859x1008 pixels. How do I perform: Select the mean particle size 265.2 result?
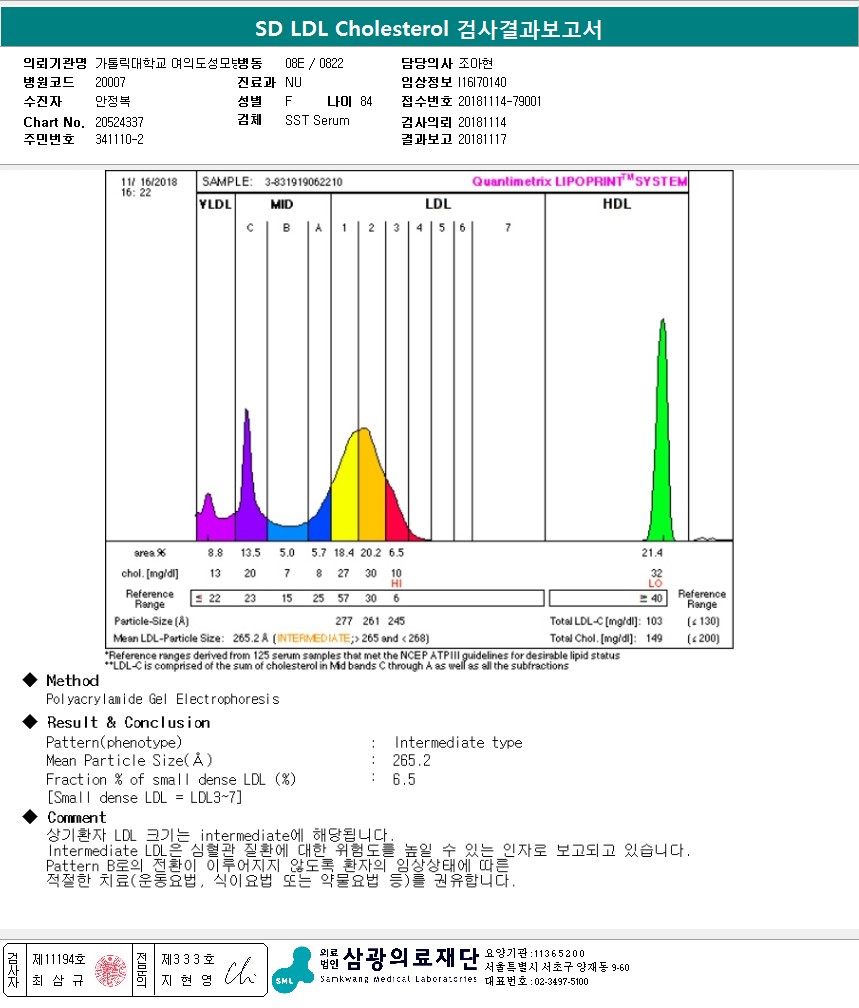tap(411, 760)
